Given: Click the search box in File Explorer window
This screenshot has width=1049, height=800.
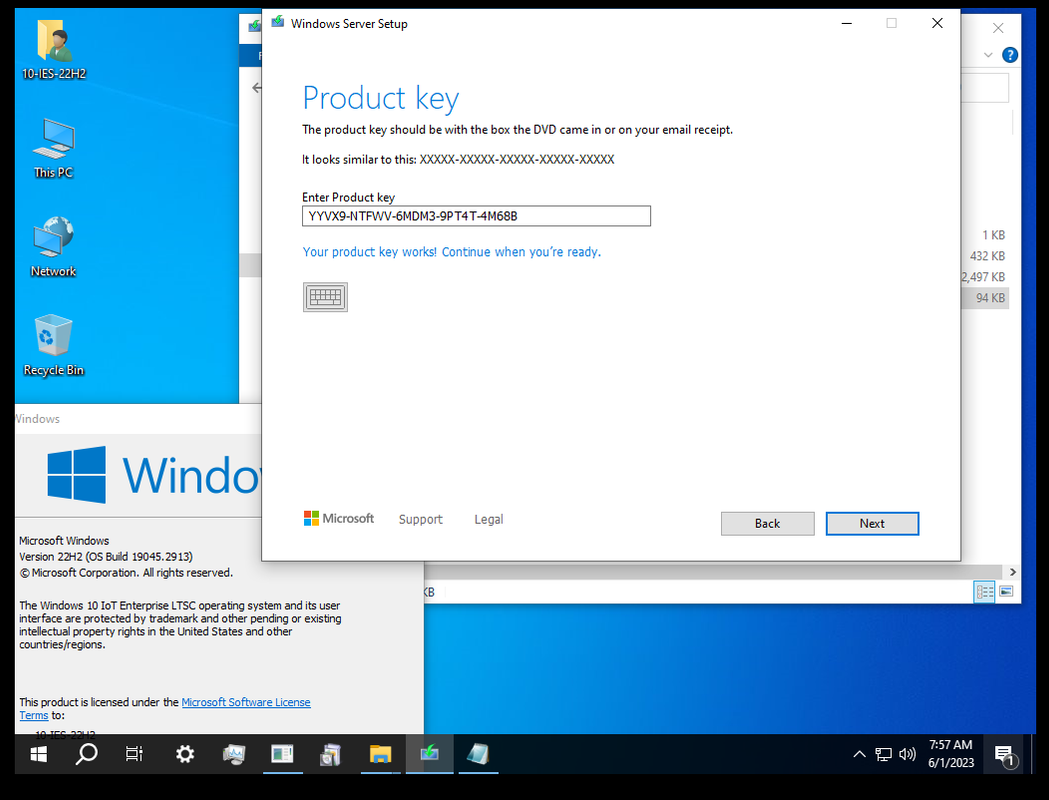Looking at the screenshot, I should (x=985, y=88).
